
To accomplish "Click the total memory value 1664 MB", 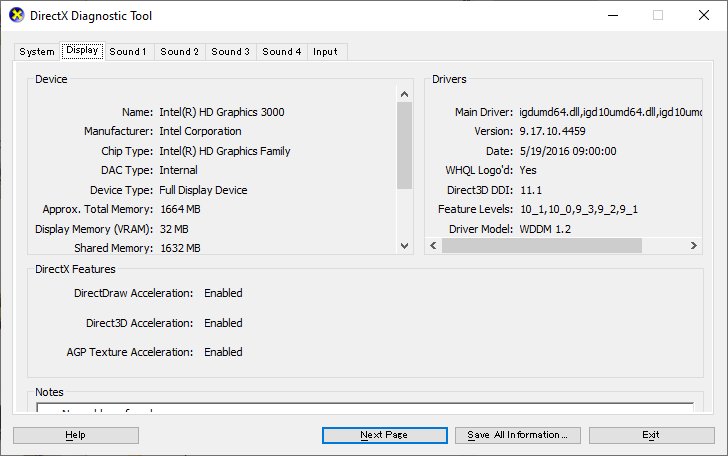I will pyautogui.click(x=180, y=209).
